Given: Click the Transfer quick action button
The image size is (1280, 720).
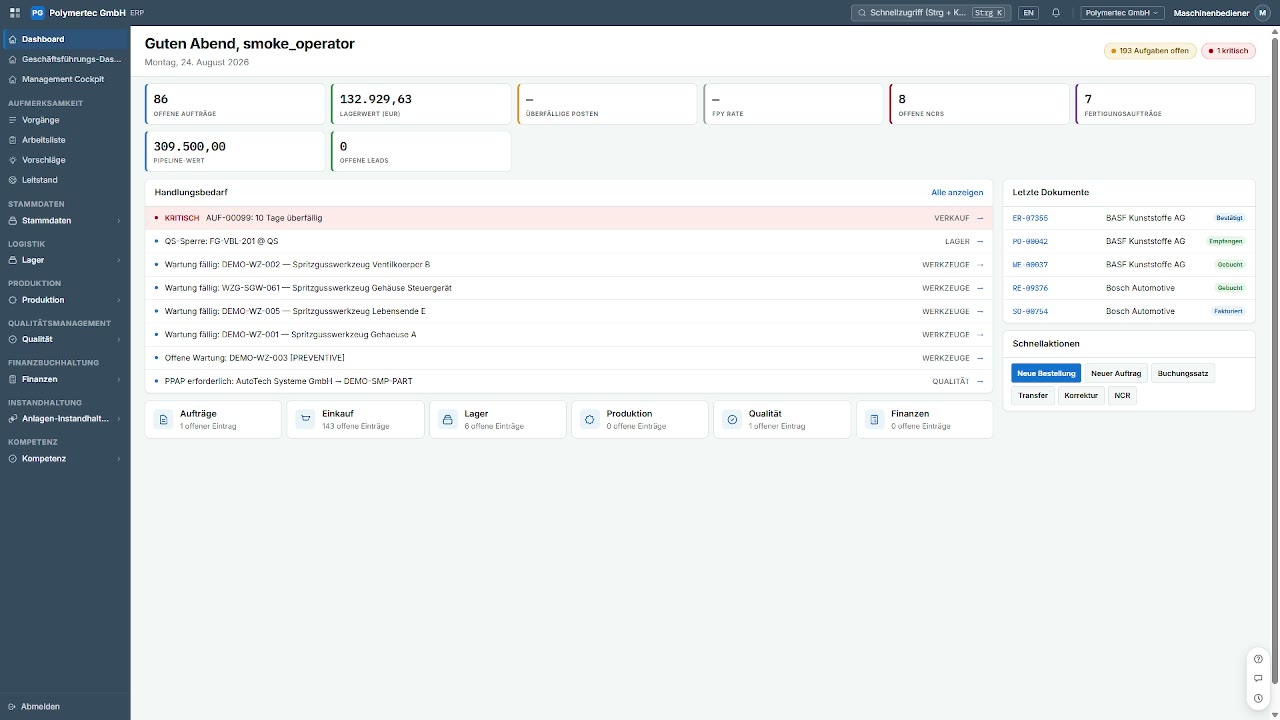Looking at the screenshot, I should pyautogui.click(x=1033, y=395).
